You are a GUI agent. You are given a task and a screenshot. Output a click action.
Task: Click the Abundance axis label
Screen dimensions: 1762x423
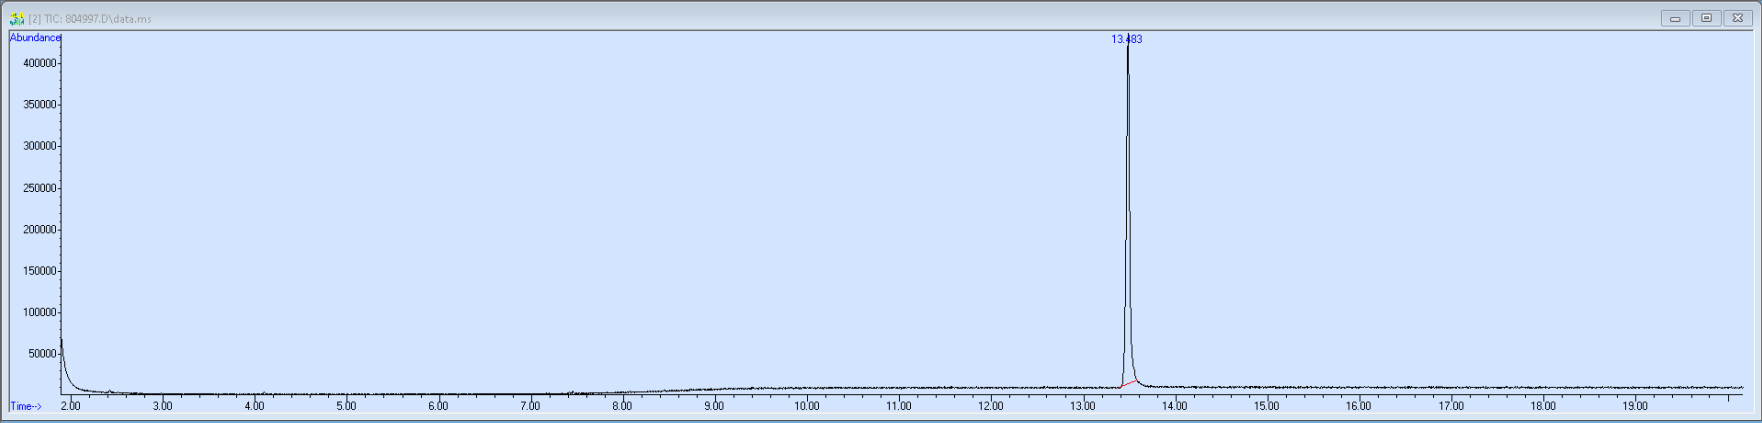tap(35, 38)
